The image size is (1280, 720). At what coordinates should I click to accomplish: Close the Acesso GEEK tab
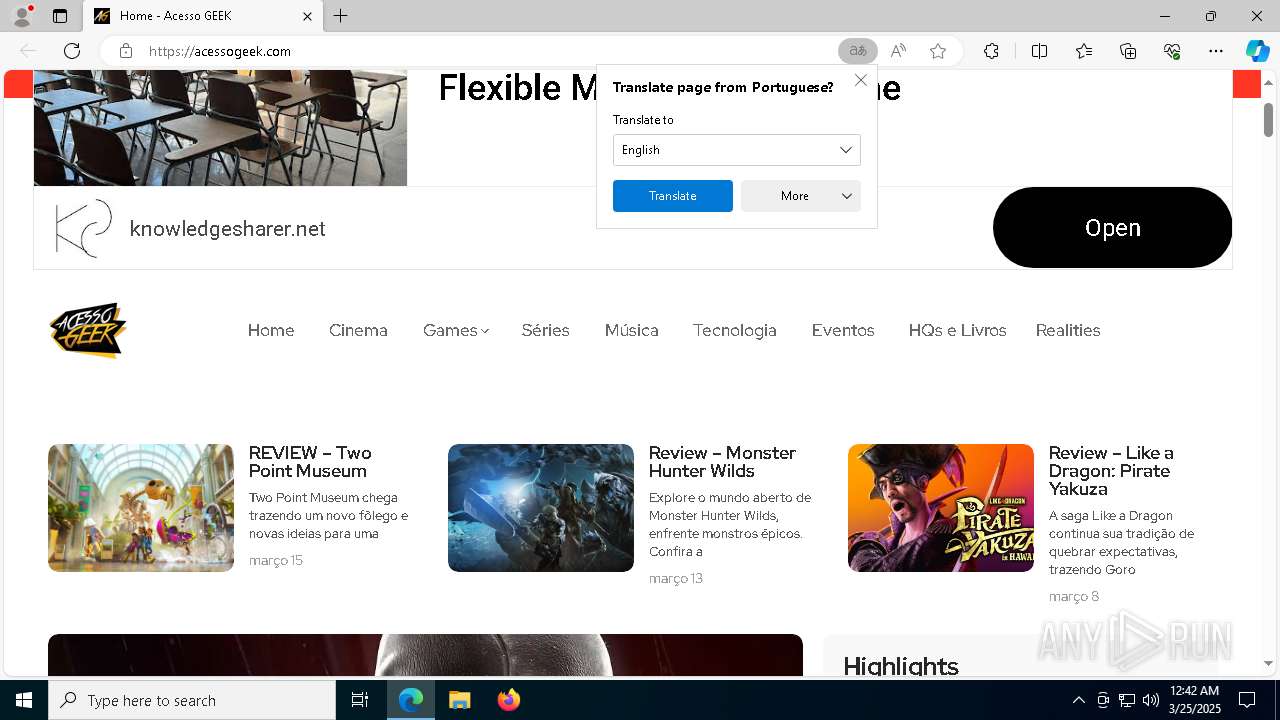(307, 16)
